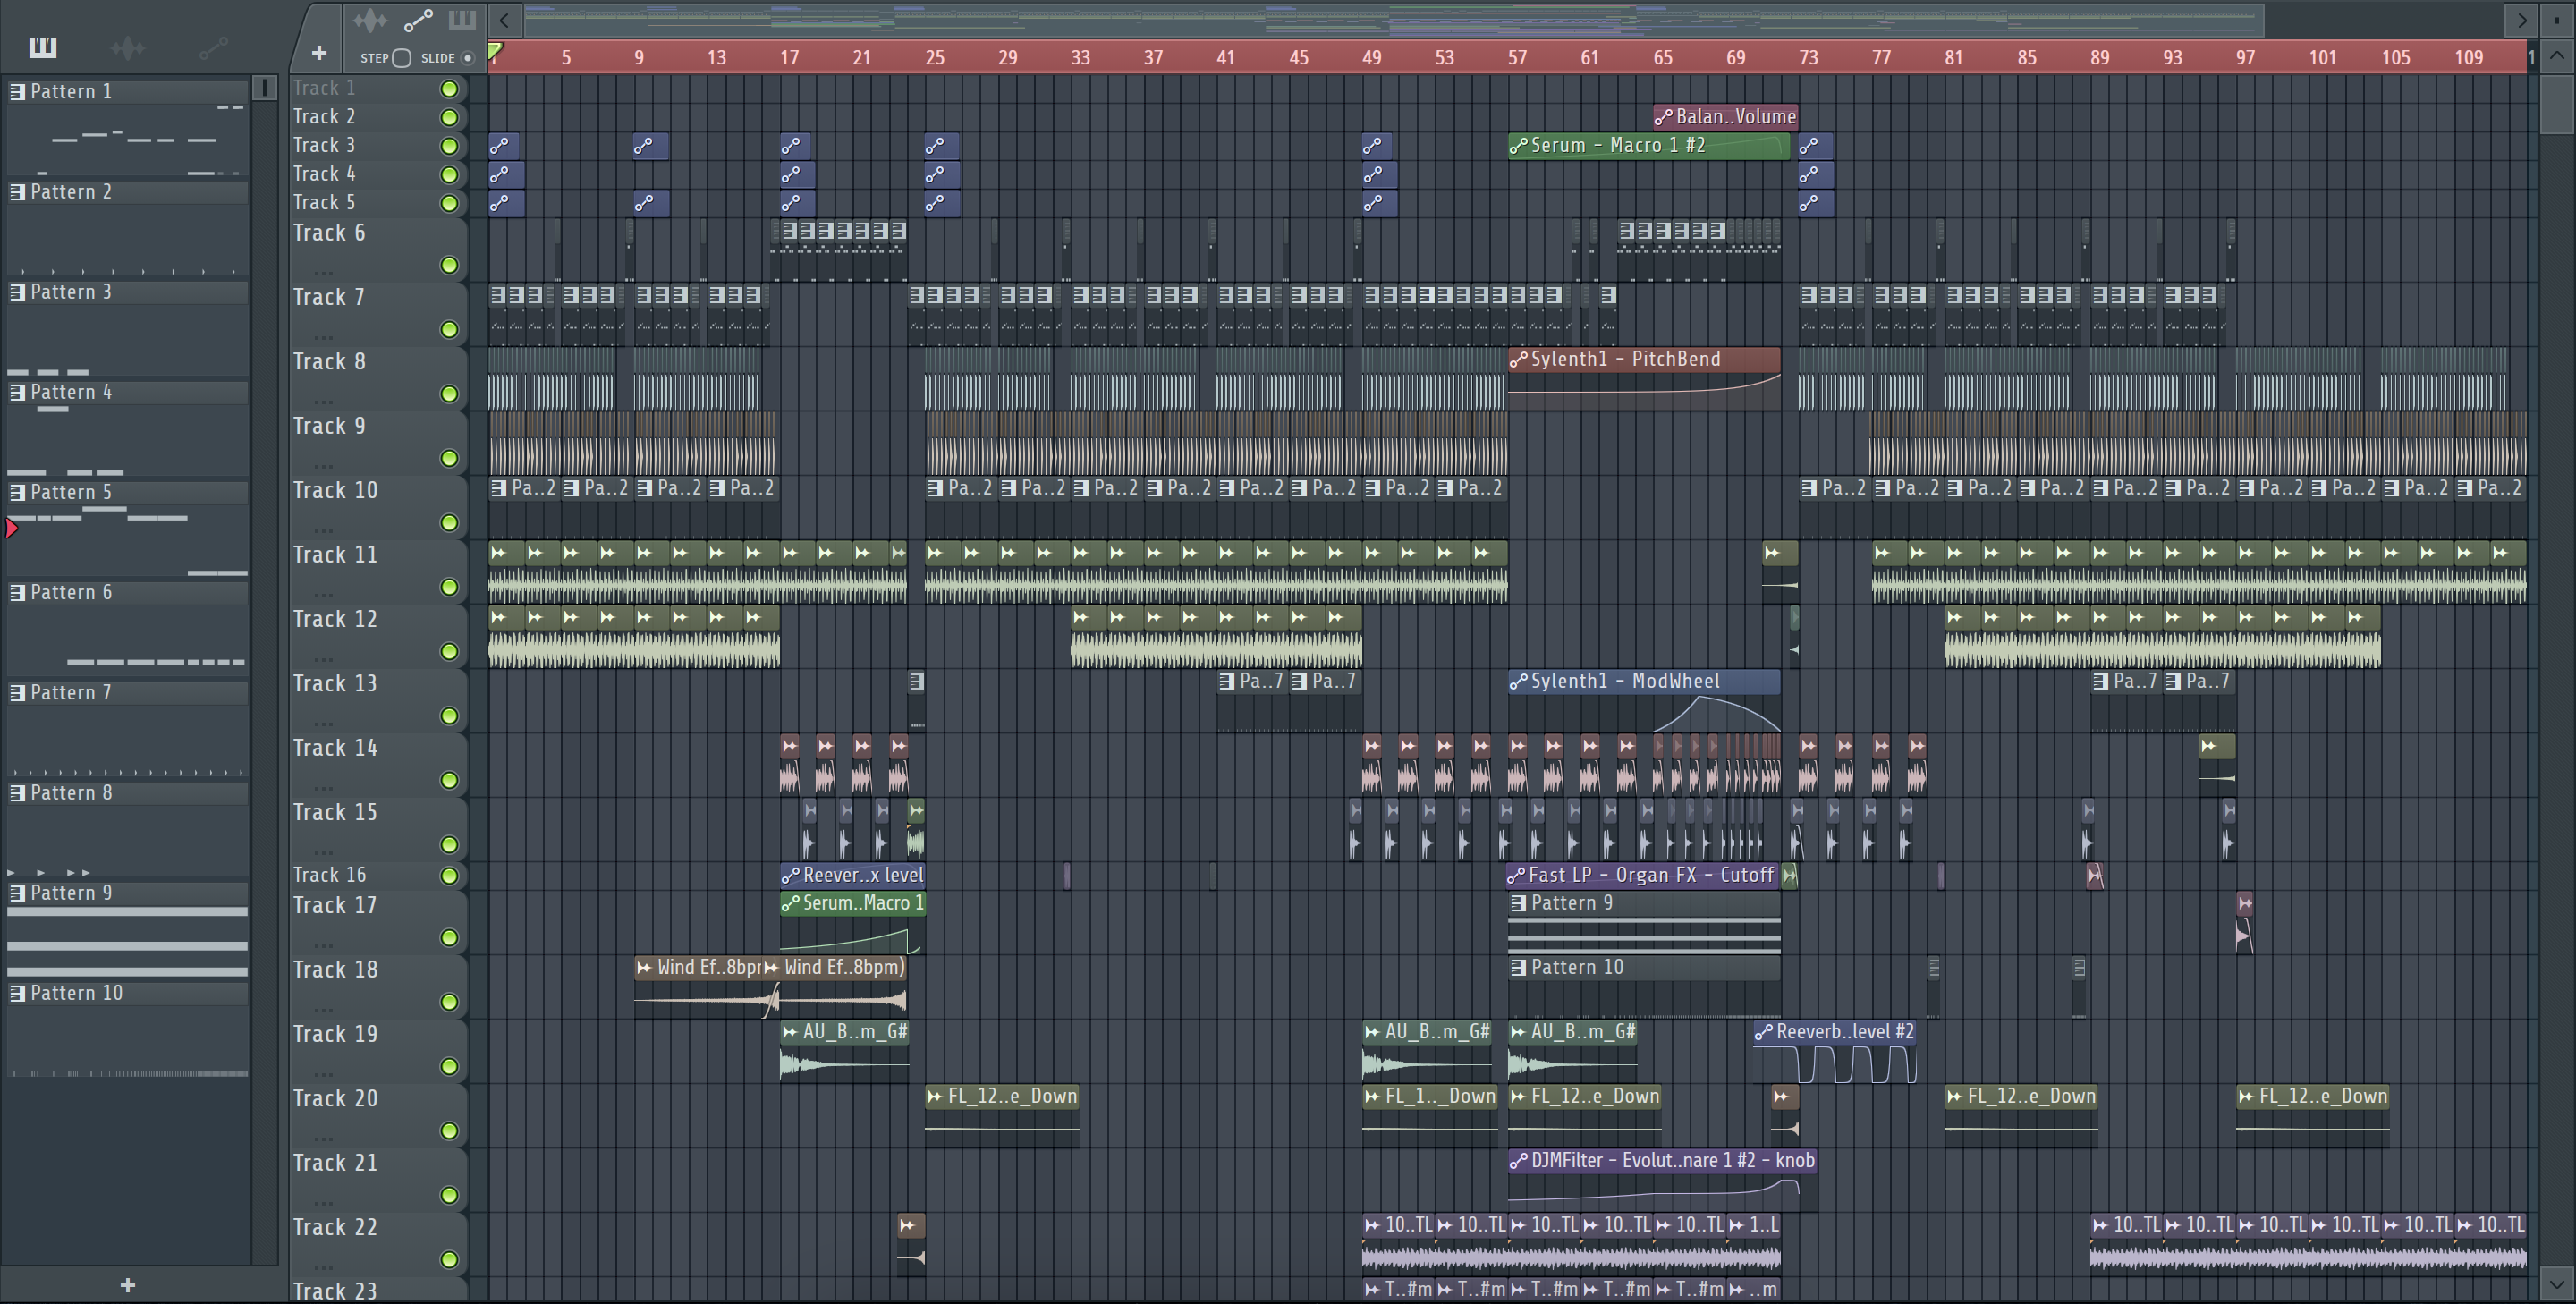Viewport: 2576px width, 1304px height.
Task: Select the Balan..Volume automation clip
Action: point(1725,117)
